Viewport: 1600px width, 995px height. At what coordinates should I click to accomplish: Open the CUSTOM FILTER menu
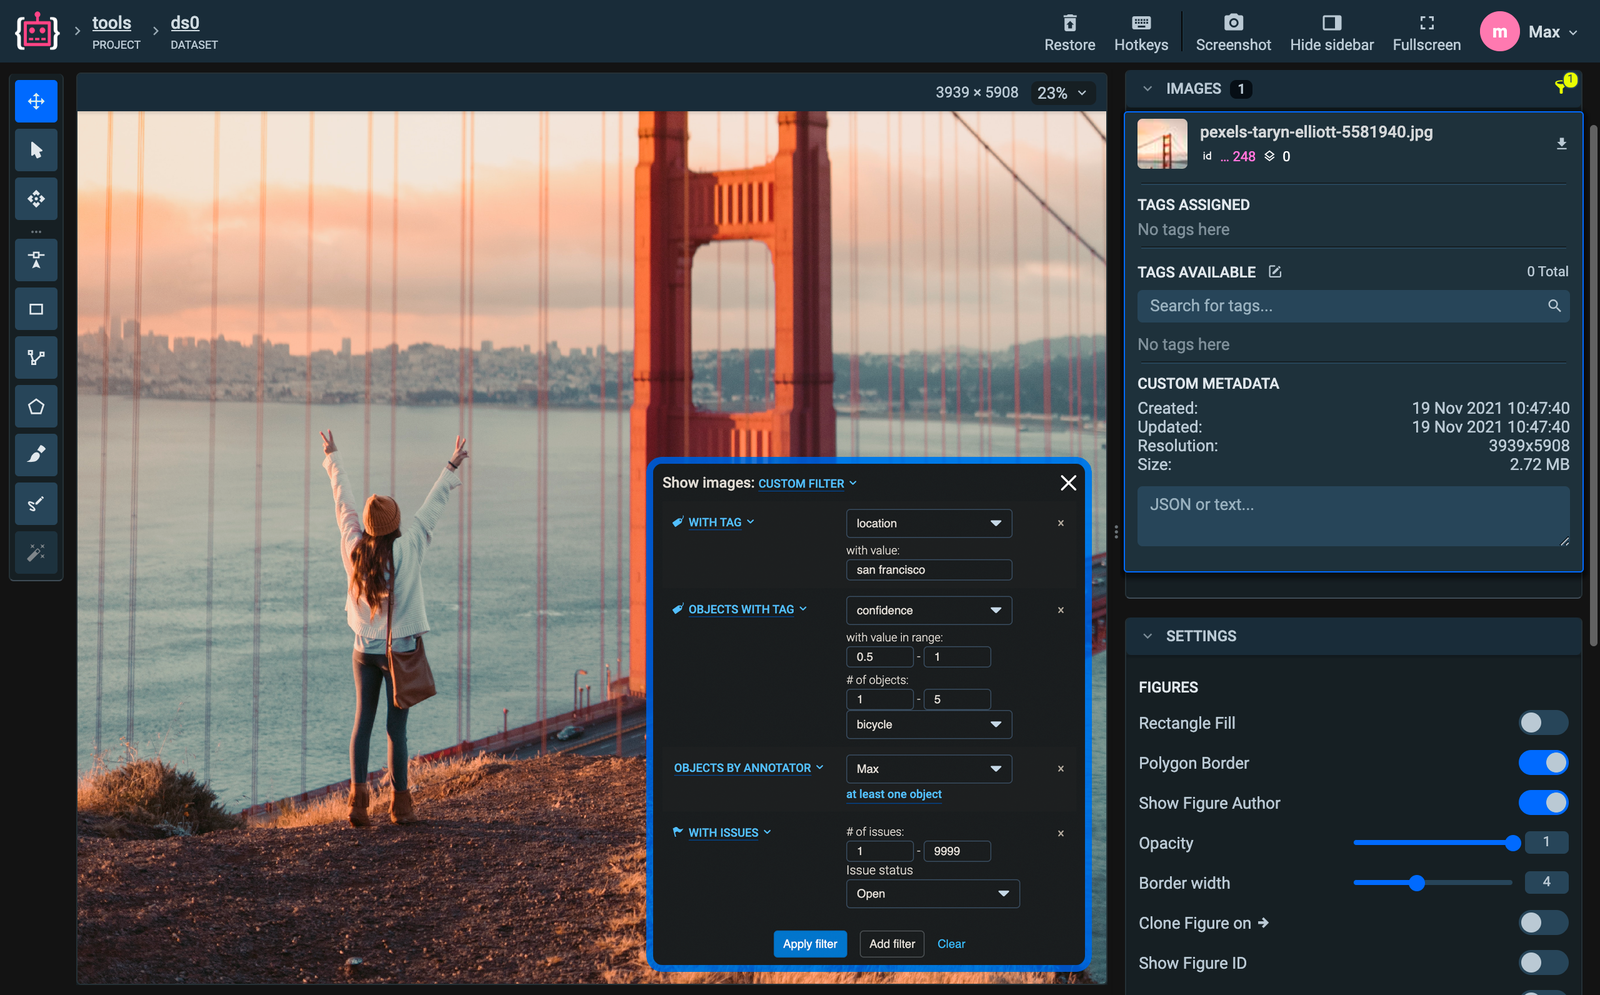(806, 483)
